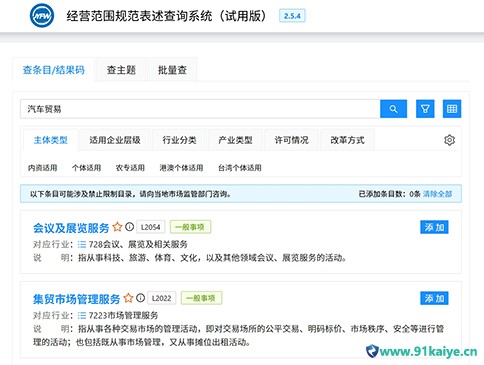Favorite 会议及展览服务 with the star icon
The image size is (484, 365).
[117, 227]
